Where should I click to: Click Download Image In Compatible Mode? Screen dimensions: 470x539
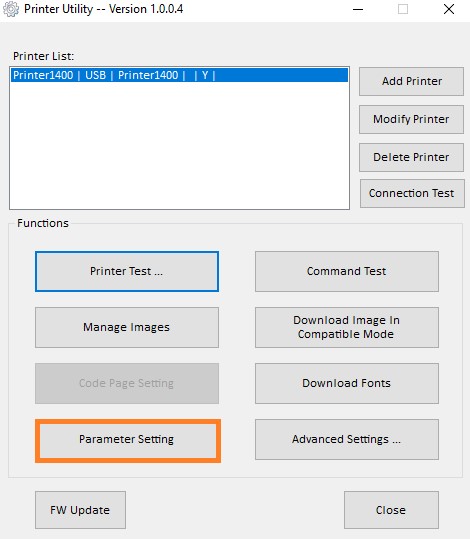coord(347,327)
